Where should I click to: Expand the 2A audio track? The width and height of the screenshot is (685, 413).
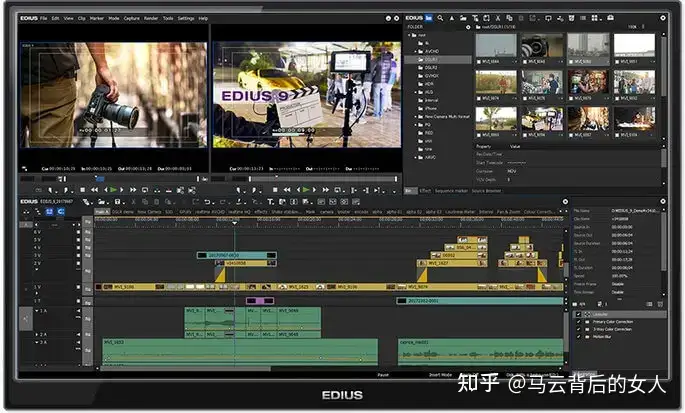coord(37,334)
